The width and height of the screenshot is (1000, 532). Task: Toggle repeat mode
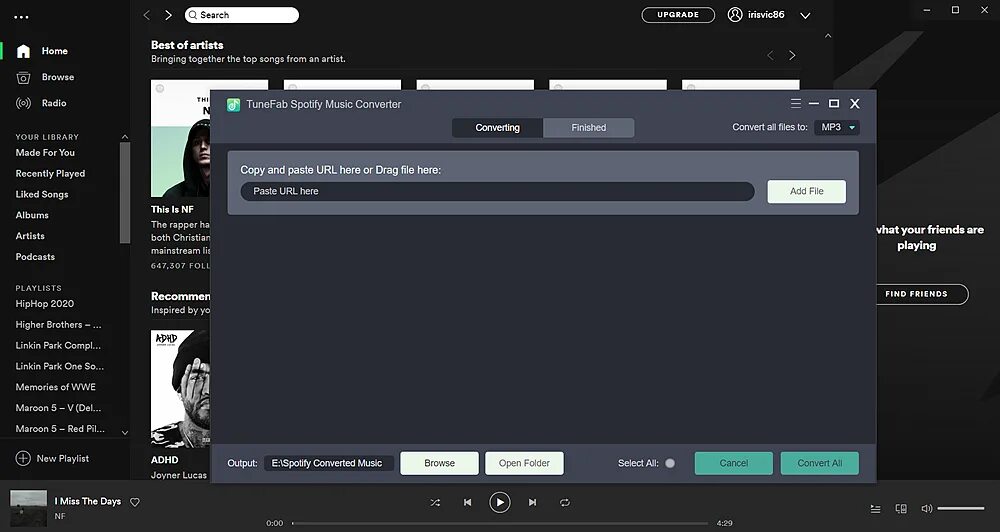565,503
